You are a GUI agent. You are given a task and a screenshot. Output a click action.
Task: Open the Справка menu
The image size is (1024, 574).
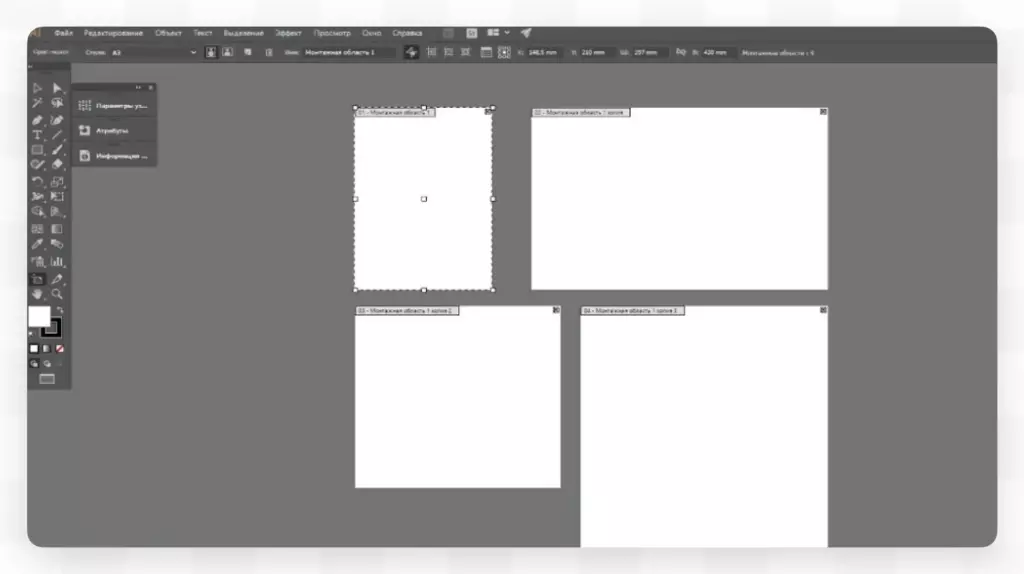tap(407, 33)
